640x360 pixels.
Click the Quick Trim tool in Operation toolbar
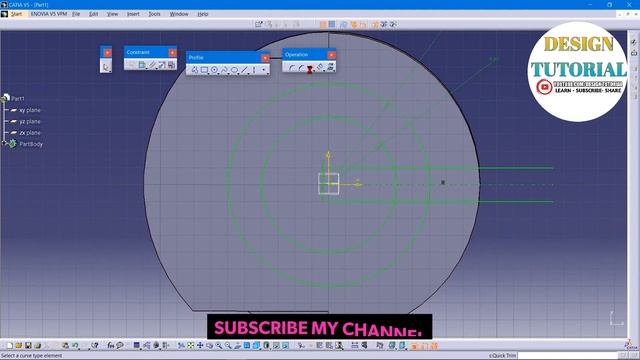coord(310,68)
